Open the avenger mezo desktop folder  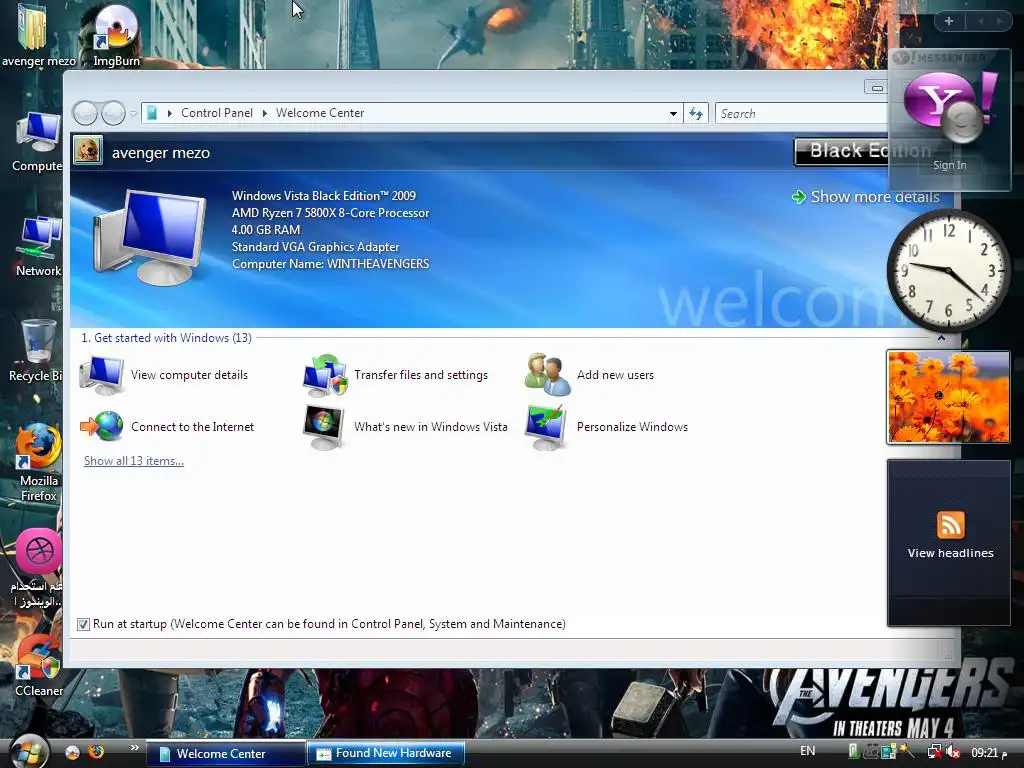coord(38,36)
